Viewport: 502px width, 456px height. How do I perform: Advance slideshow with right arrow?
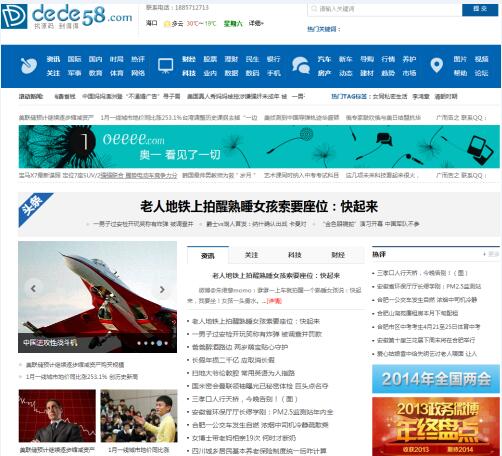click(x=162, y=289)
